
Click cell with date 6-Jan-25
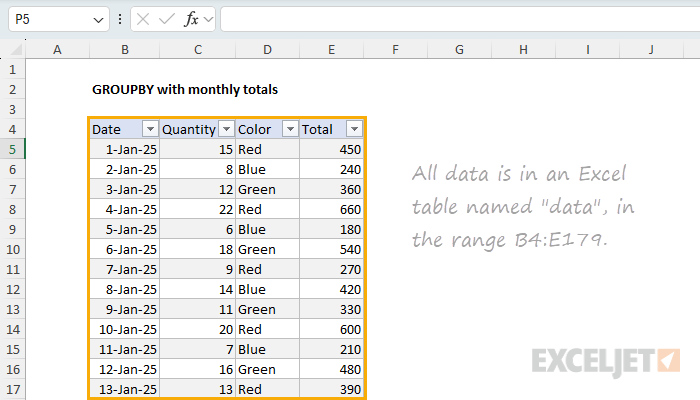125,250
